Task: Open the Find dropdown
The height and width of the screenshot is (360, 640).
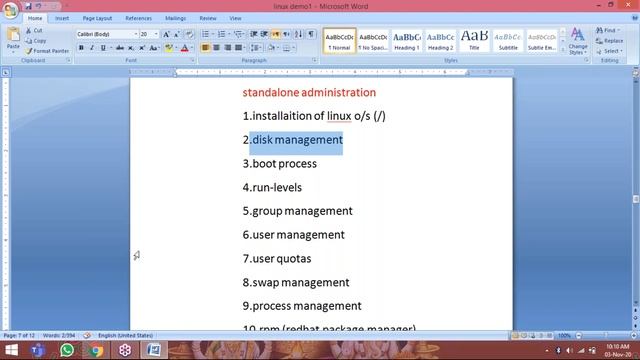Action: (618, 31)
